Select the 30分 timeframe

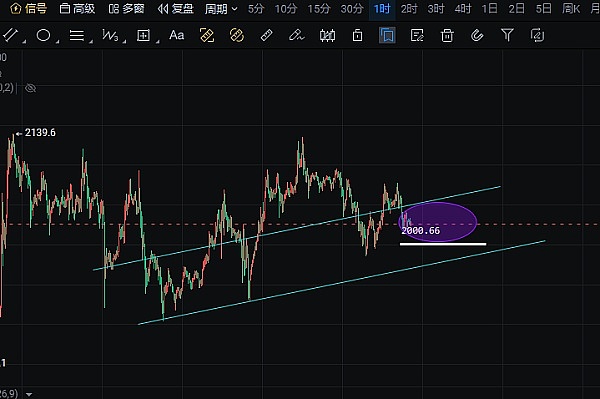[352, 8]
